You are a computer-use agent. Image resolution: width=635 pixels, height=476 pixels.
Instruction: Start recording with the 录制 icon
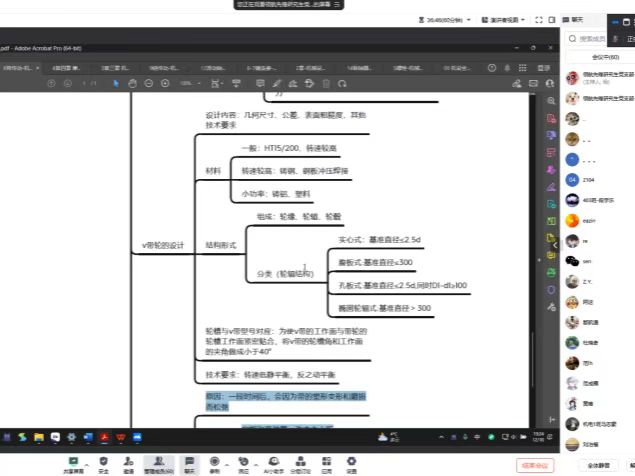coord(215,461)
